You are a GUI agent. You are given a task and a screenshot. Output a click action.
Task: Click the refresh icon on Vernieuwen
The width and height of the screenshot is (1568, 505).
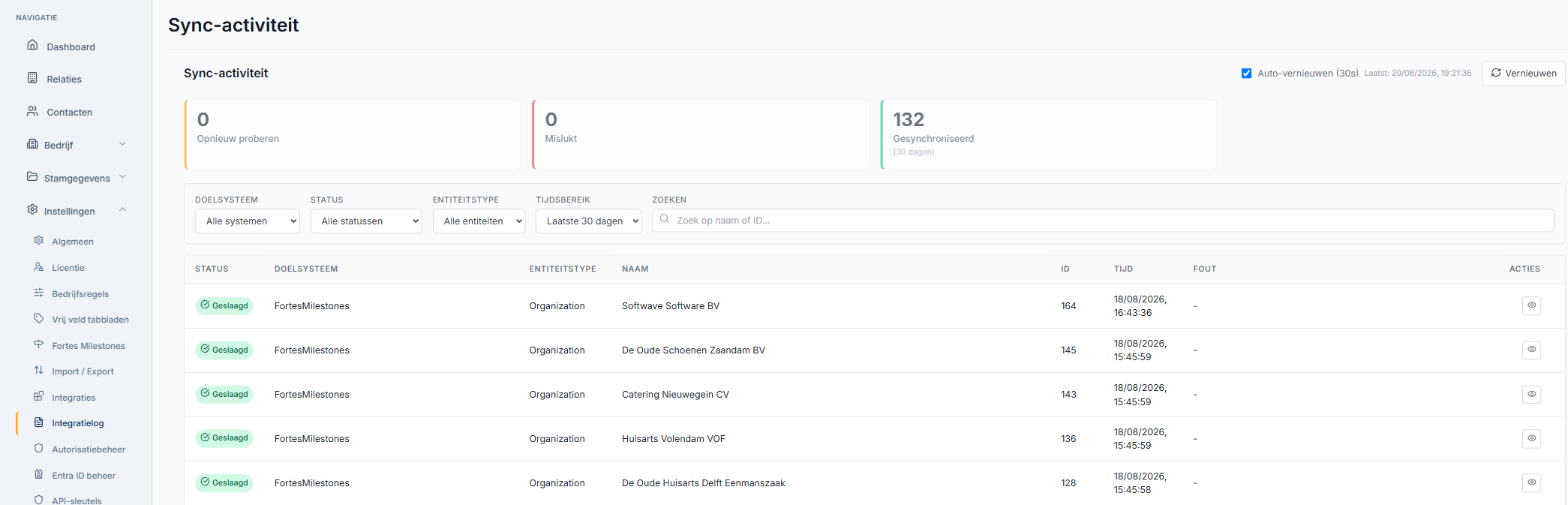1496,73
